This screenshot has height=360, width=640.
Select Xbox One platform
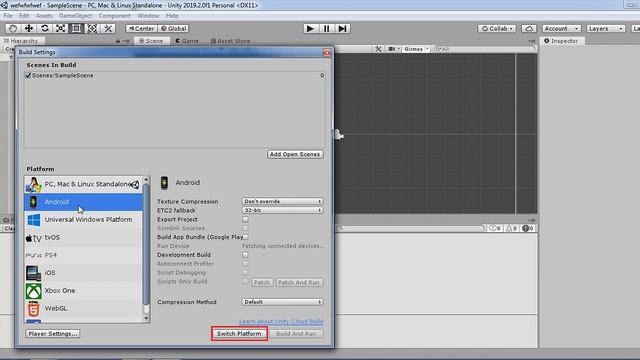[84, 291]
